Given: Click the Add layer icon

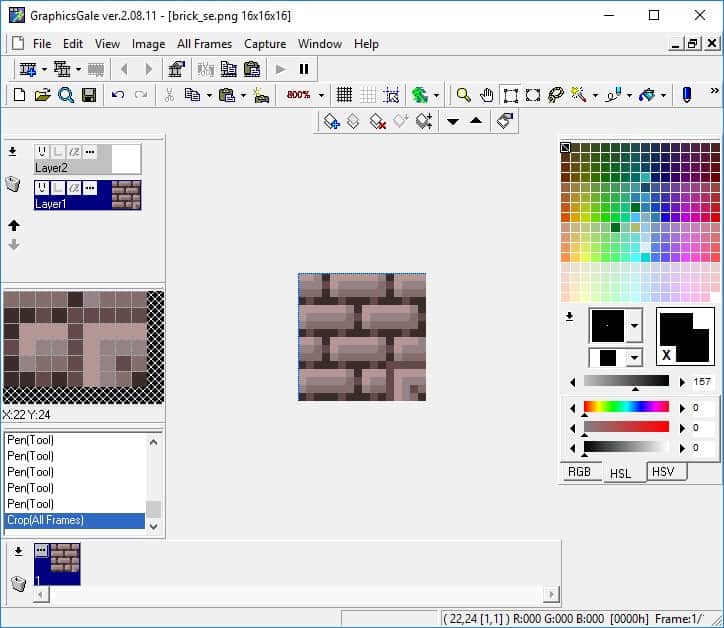Looking at the screenshot, I should [331, 121].
